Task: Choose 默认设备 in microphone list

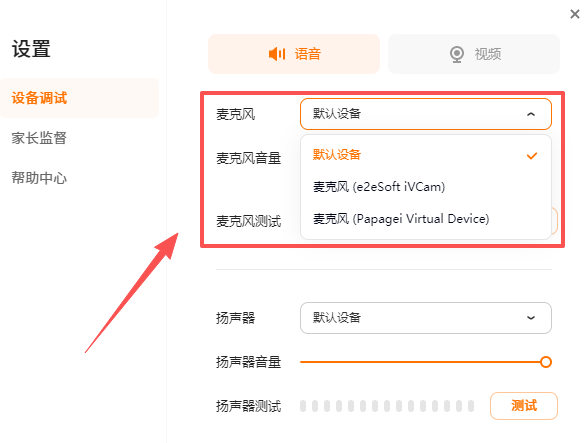Action: click(x=426, y=155)
